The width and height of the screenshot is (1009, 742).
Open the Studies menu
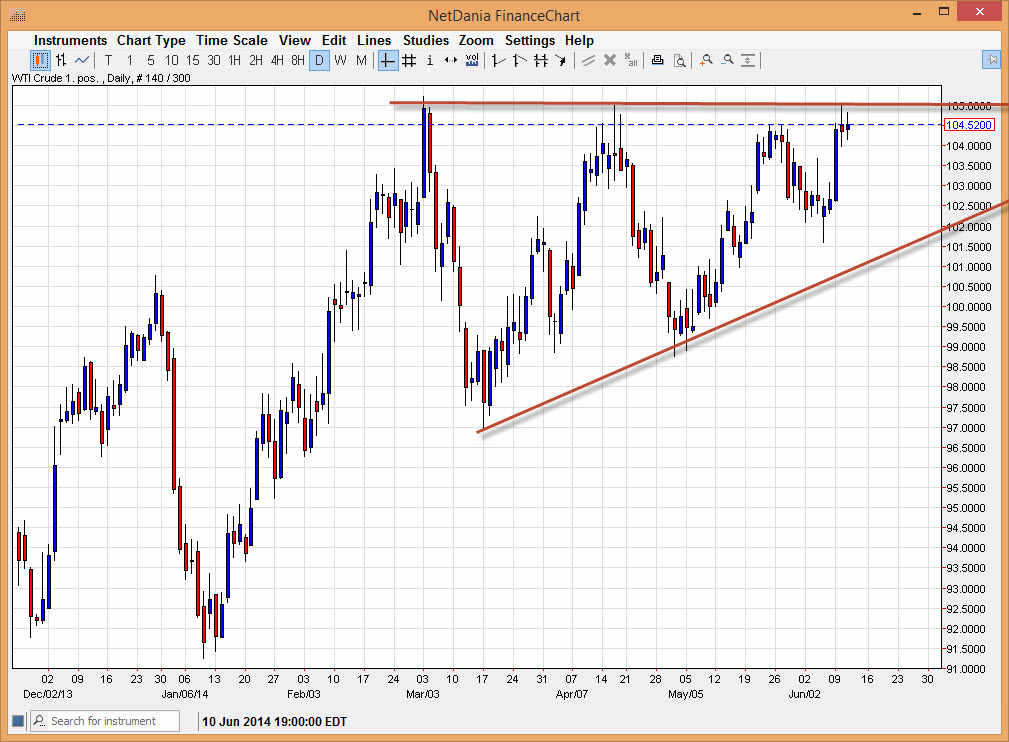point(425,40)
